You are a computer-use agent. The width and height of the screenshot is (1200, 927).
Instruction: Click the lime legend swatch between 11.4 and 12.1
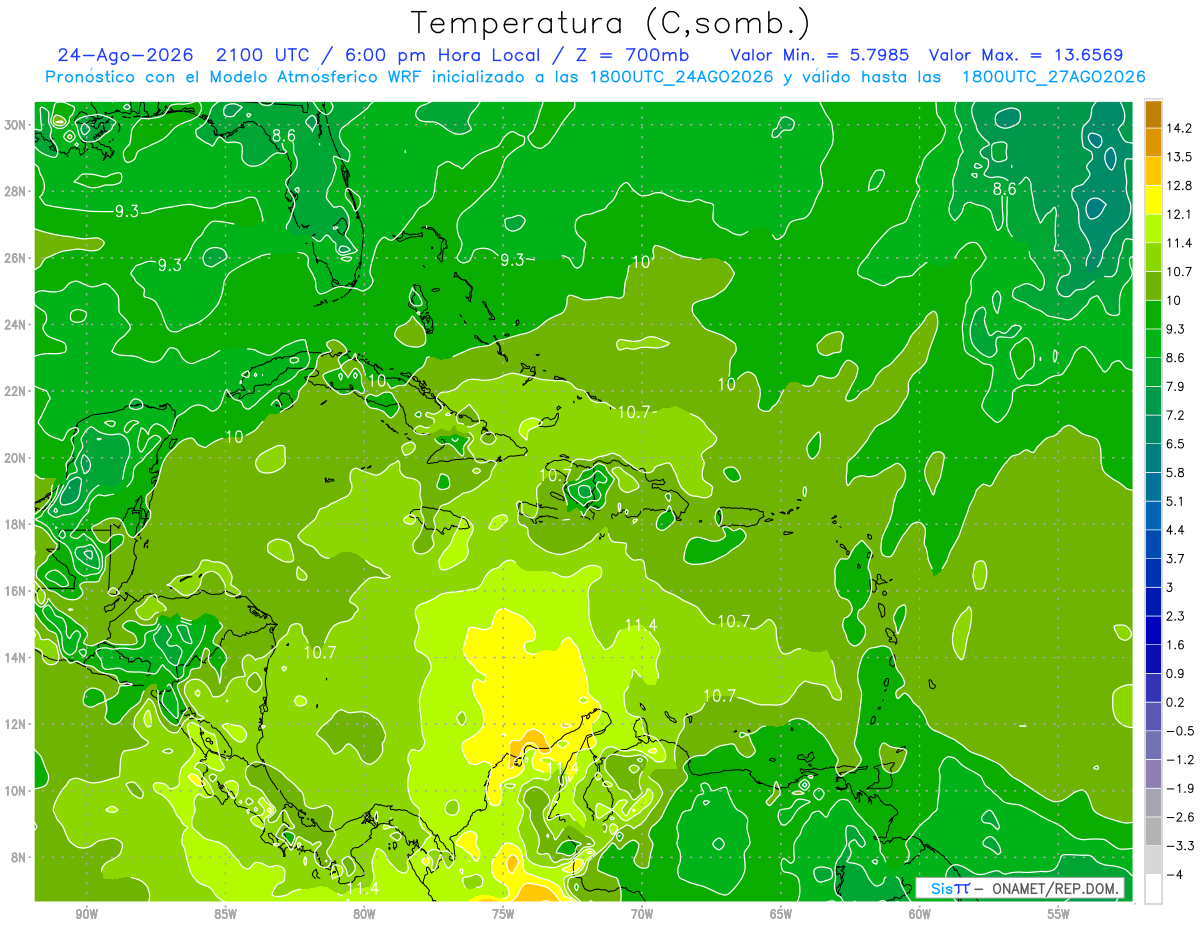[1153, 228]
